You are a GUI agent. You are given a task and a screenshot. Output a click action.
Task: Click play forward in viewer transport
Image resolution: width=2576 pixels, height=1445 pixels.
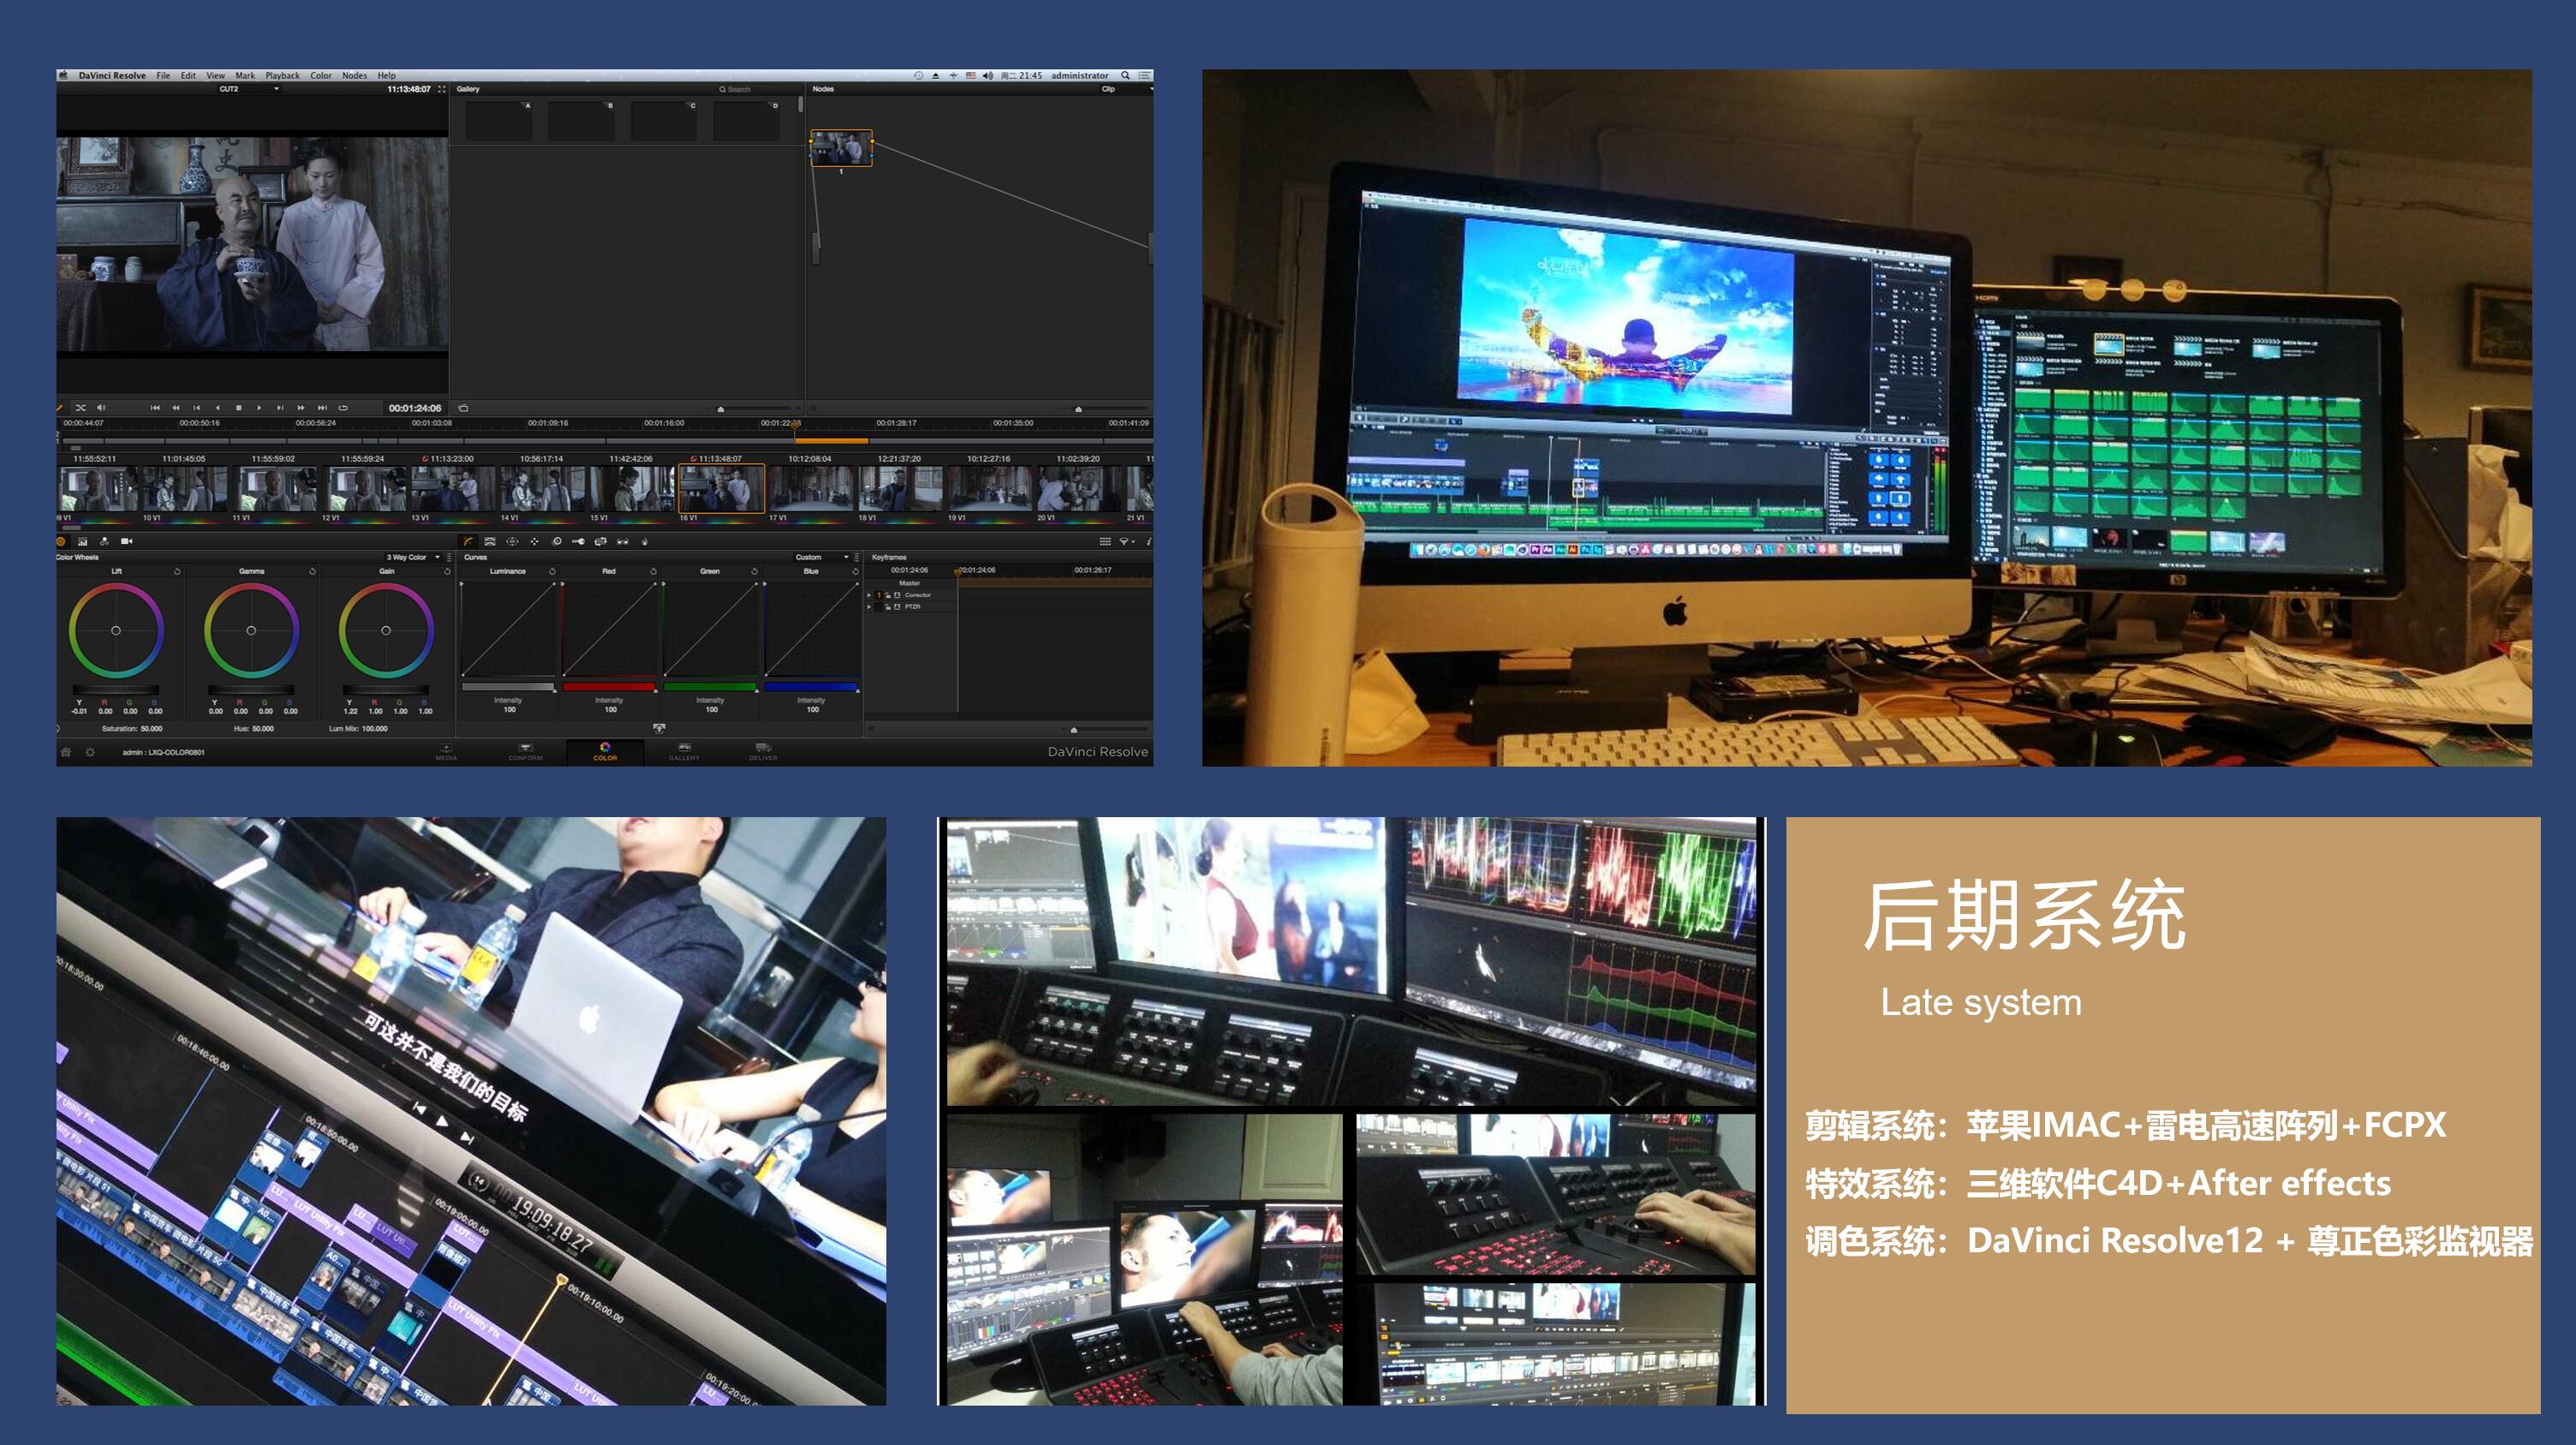259,408
